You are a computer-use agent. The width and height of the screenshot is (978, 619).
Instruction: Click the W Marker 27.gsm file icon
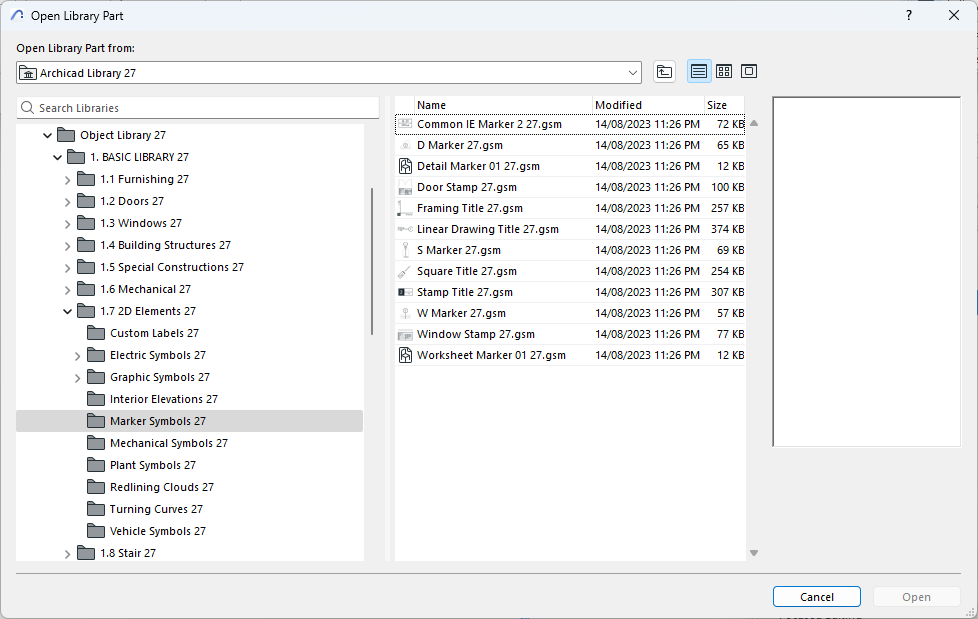405,313
